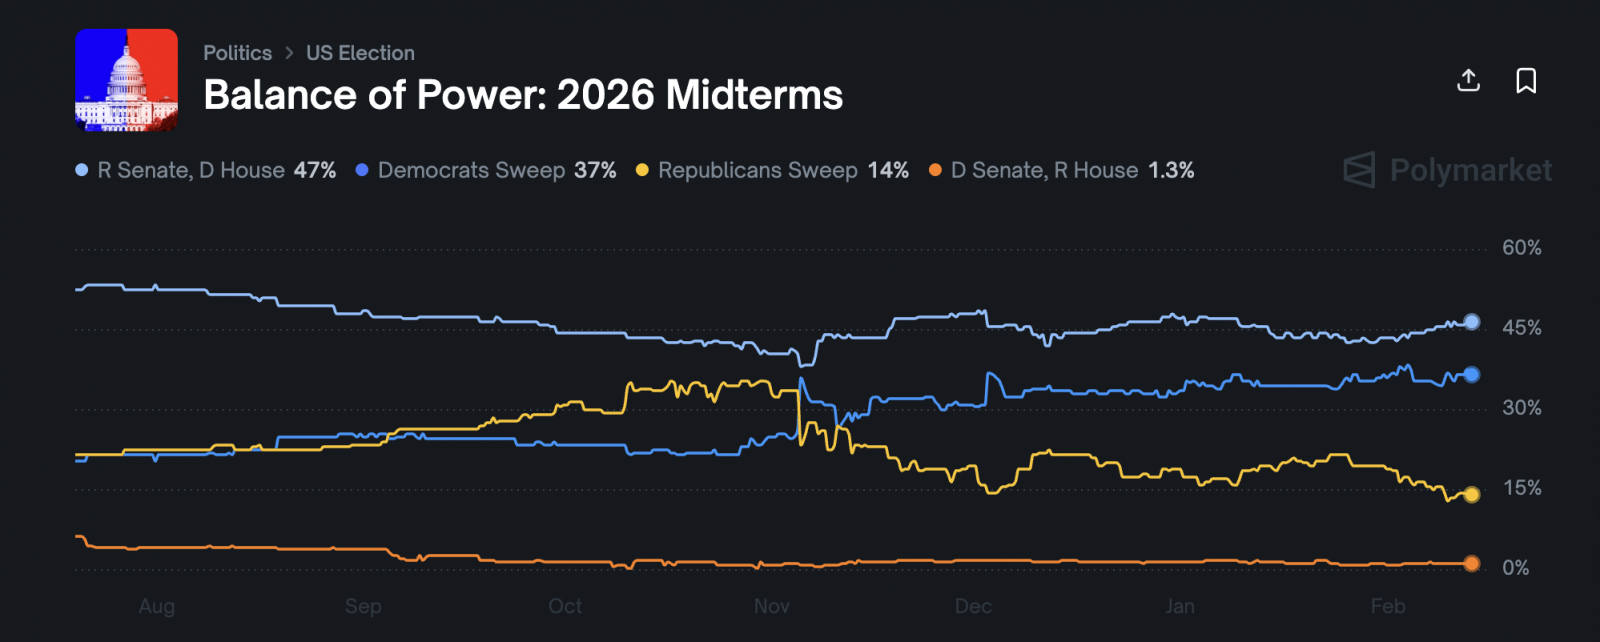Click the blue Democrats Sweep endpoint marker
This screenshot has height=642, width=1600.
[1471, 375]
